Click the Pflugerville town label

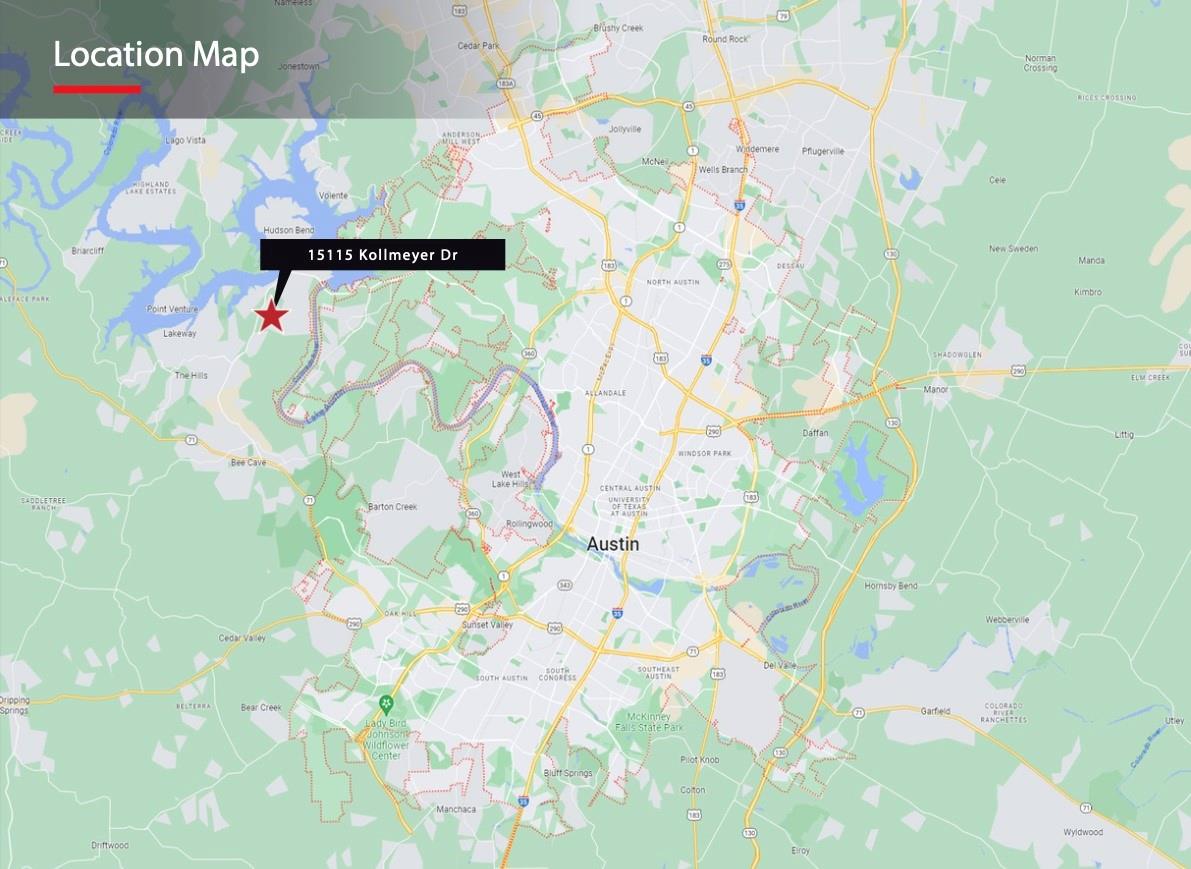point(823,151)
